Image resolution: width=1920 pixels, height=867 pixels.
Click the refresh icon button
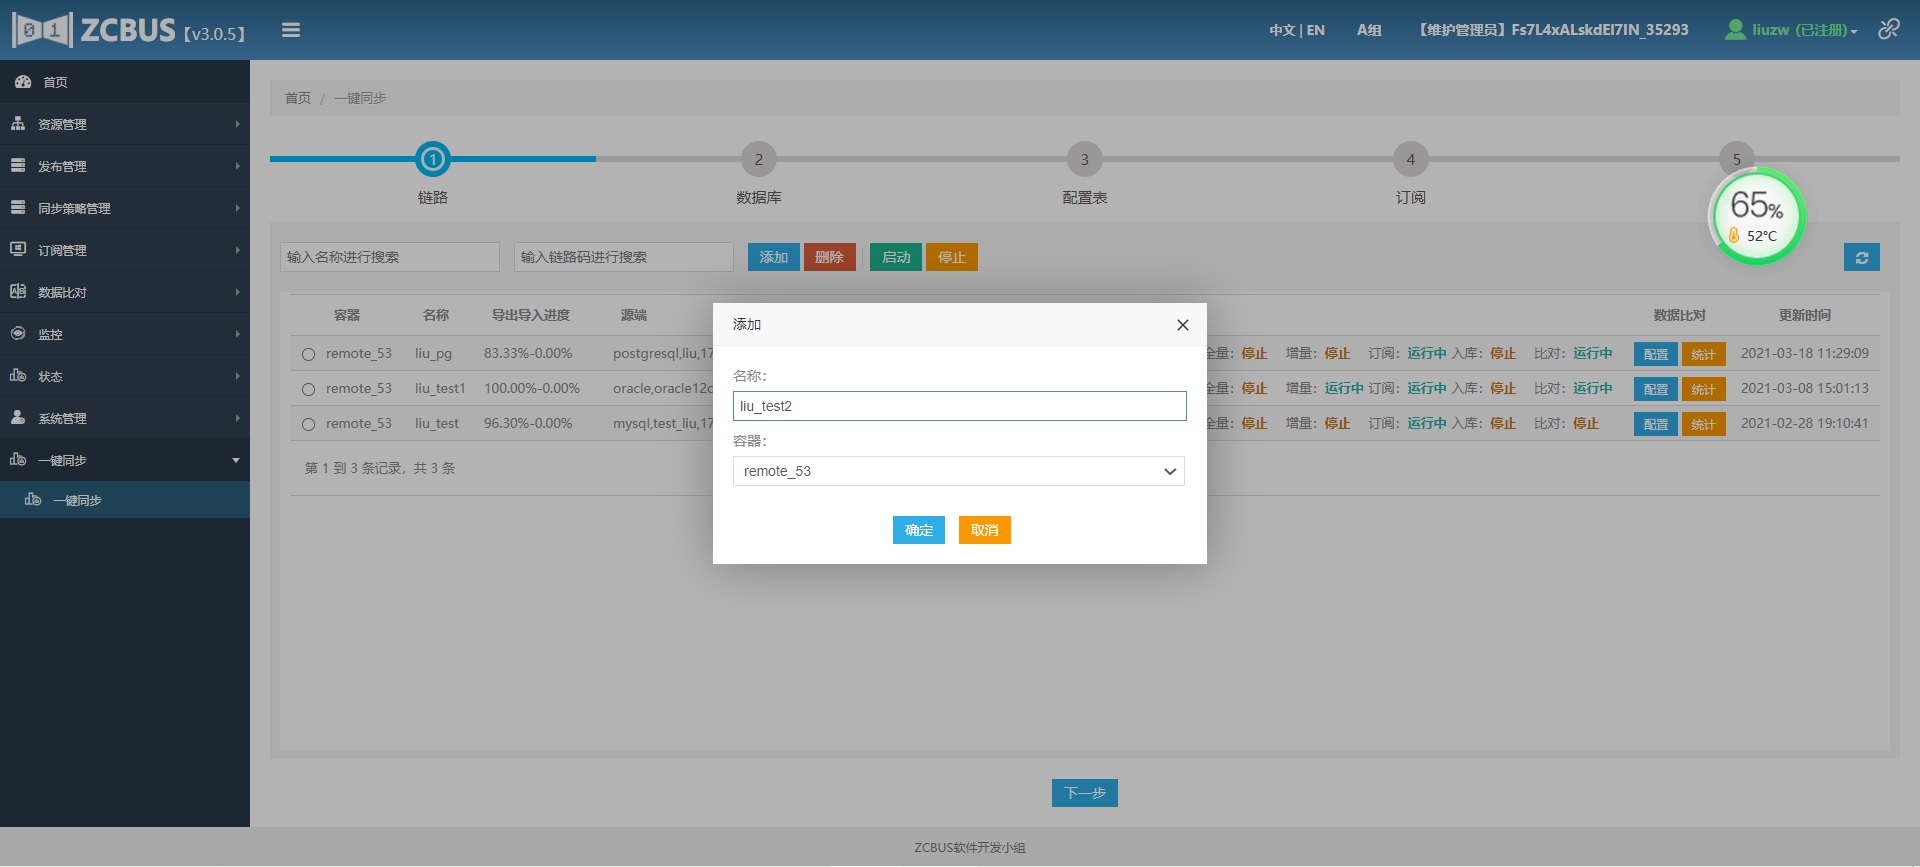pos(1861,258)
